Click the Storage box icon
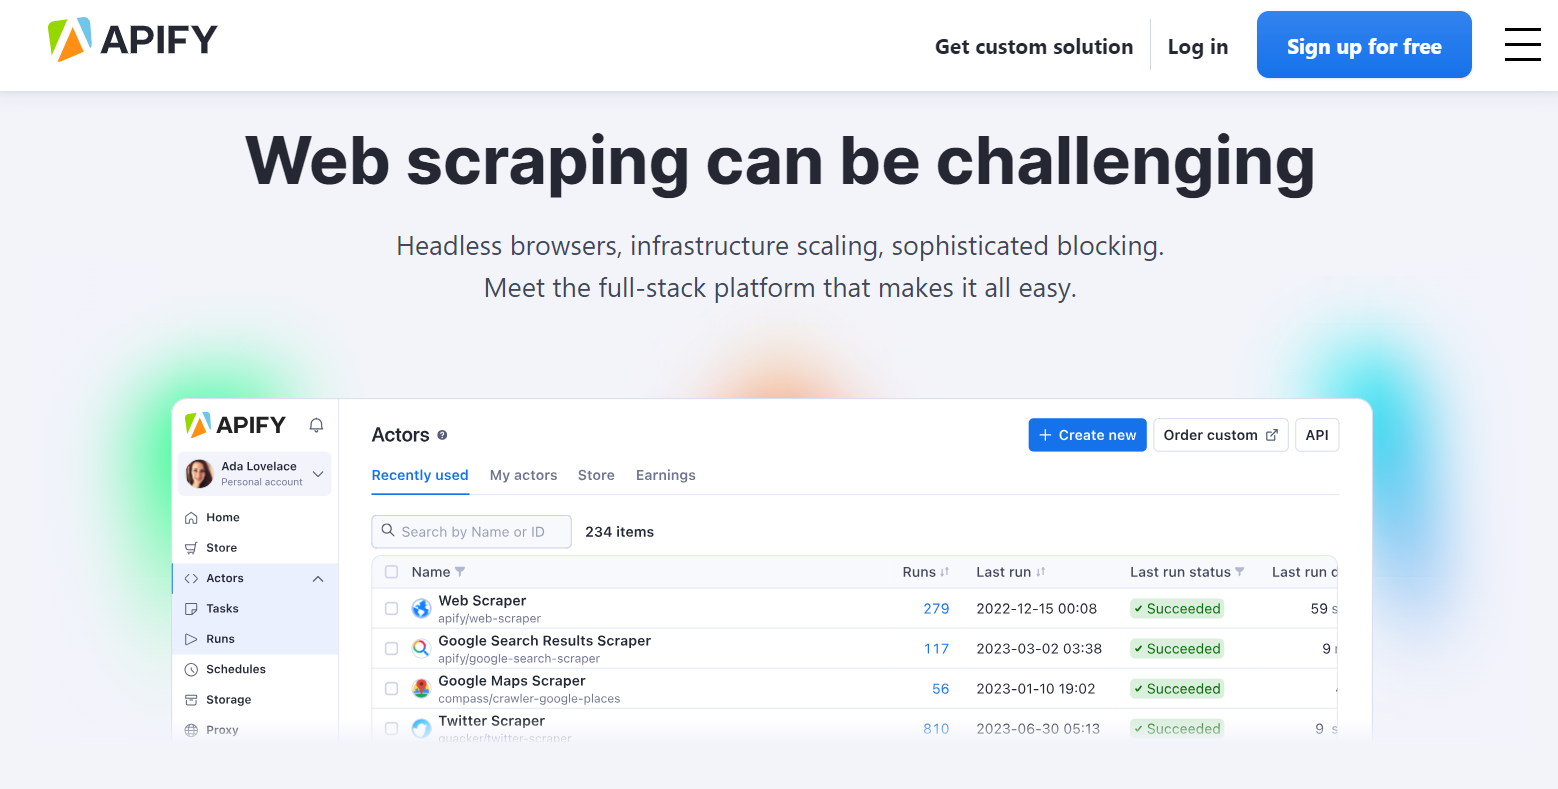Screen dimensions: 1558x789 pyautogui.click(x=191, y=700)
